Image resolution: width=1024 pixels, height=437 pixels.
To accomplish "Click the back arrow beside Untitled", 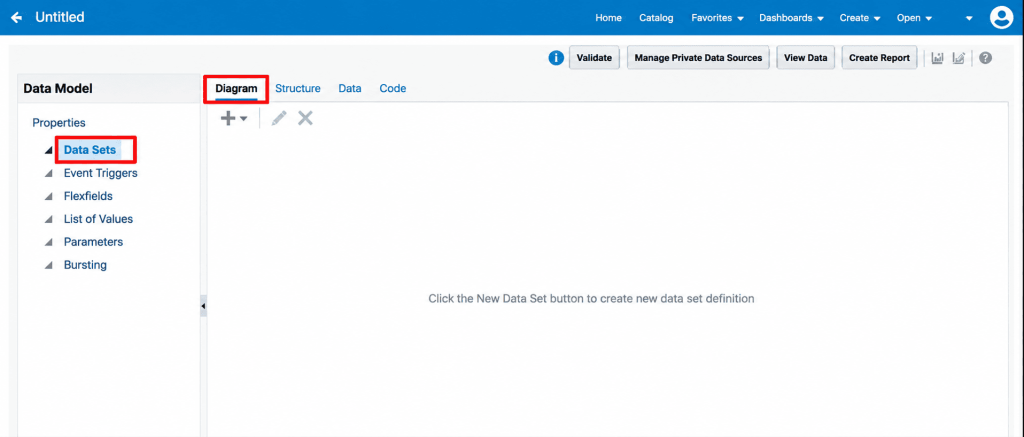I will click(16, 18).
